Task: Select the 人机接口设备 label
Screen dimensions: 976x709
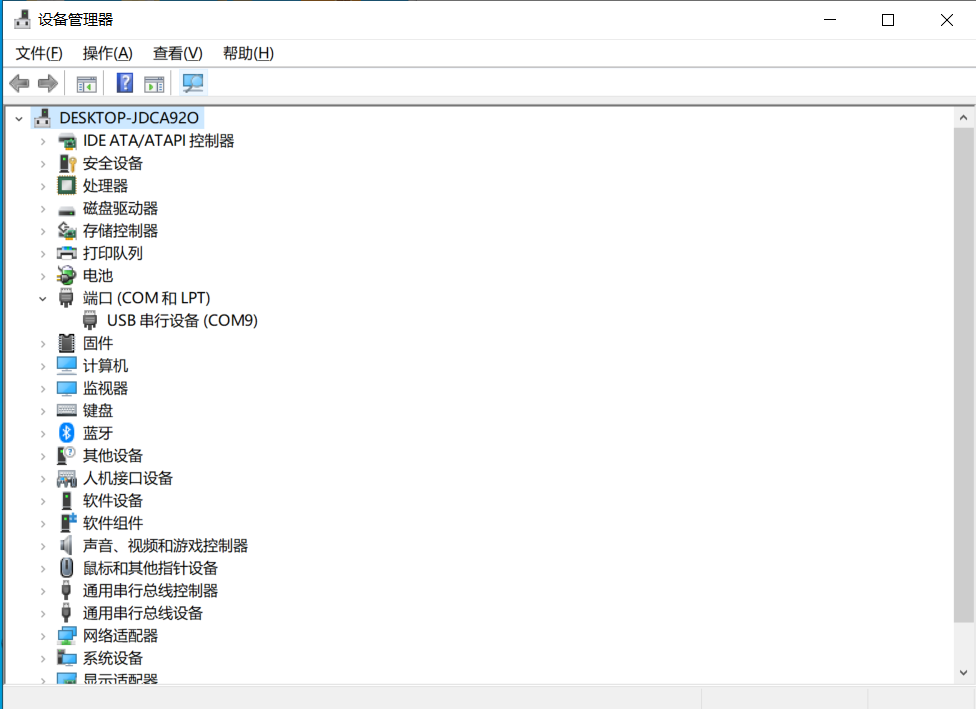Action: click(x=128, y=478)
